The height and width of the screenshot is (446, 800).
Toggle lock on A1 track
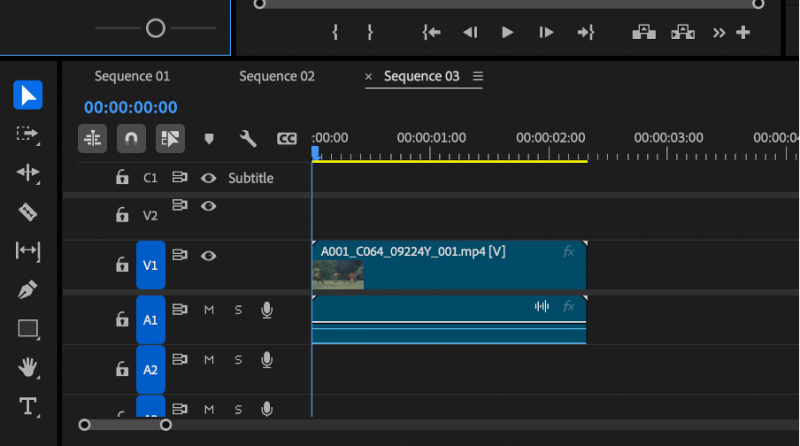tap(122, 319)
